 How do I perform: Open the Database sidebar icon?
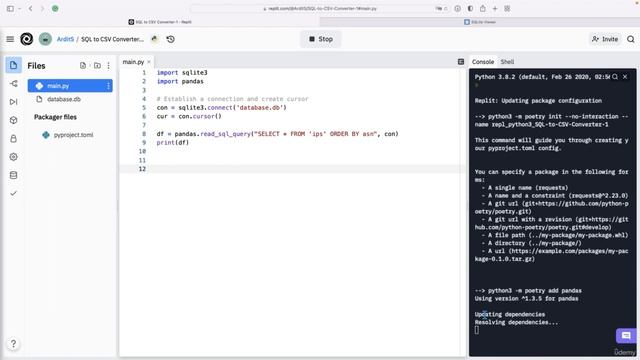13,175
